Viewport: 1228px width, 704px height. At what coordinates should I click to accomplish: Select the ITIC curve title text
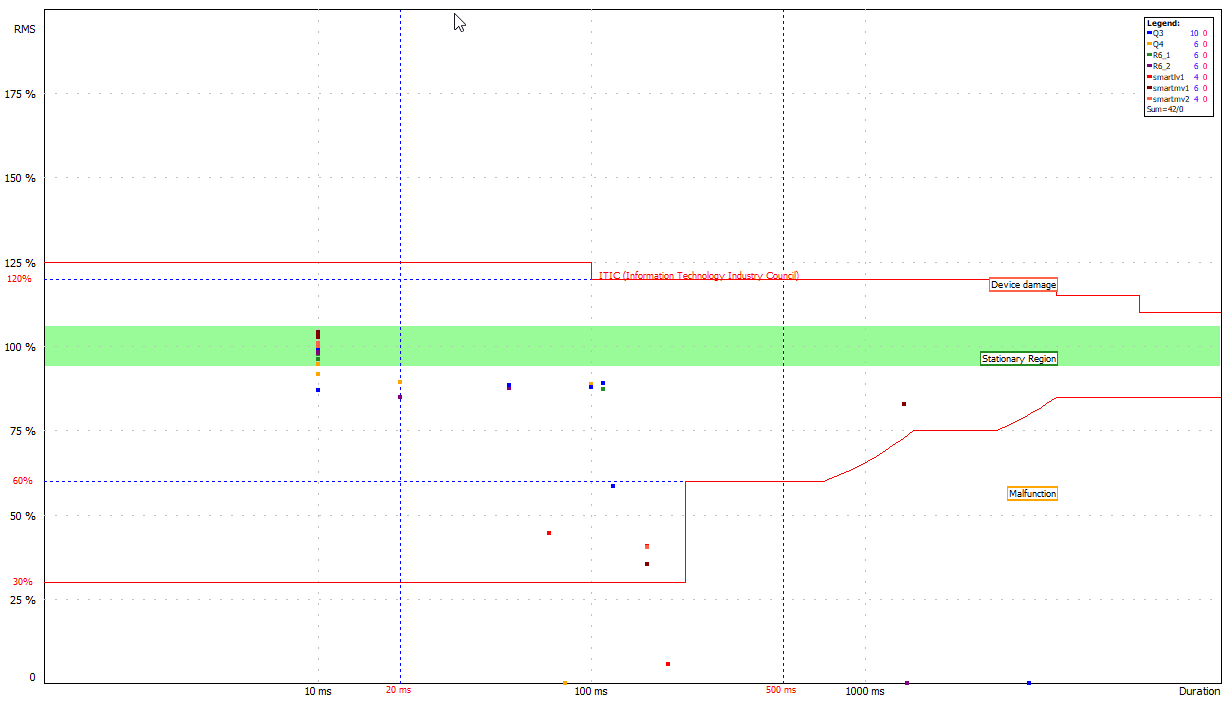[698, 276]
